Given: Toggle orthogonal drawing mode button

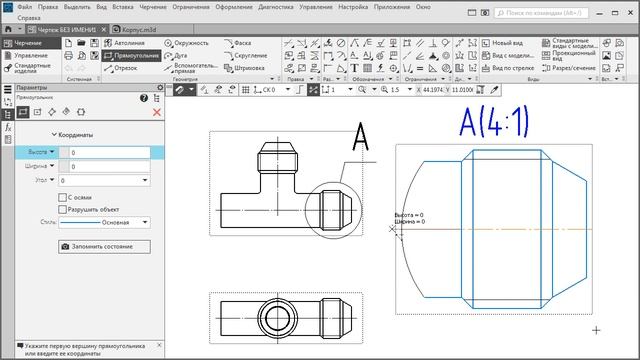Looking at the screenshot, I should (x=300, y=89).
